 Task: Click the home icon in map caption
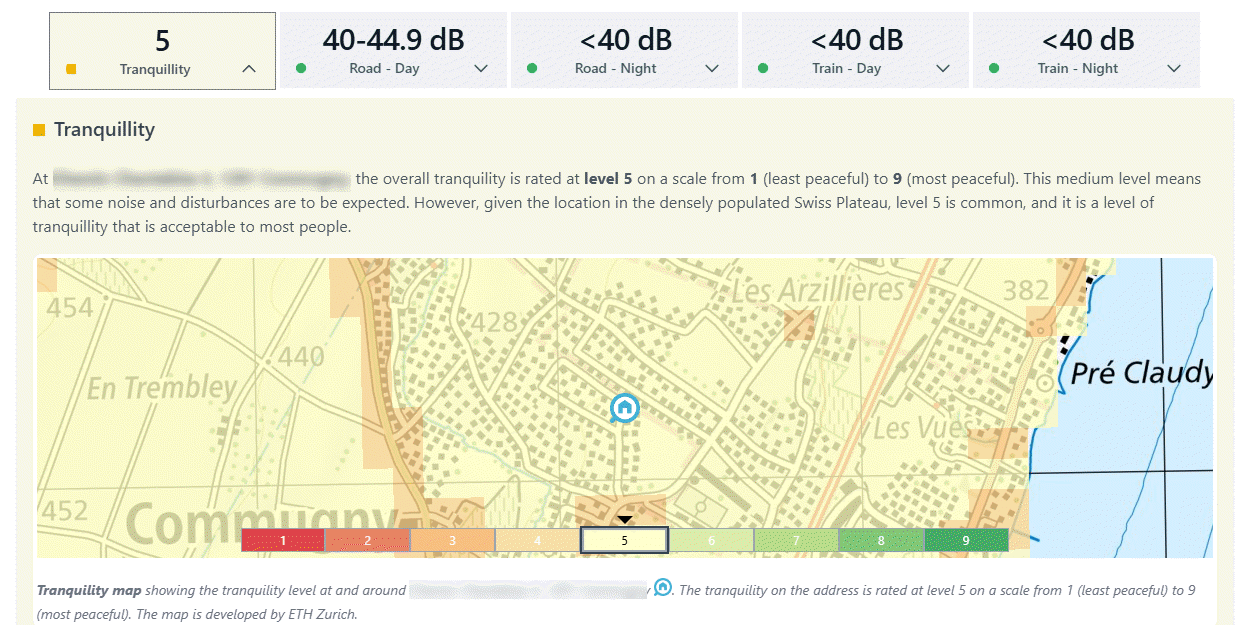[x=662, y=588]
